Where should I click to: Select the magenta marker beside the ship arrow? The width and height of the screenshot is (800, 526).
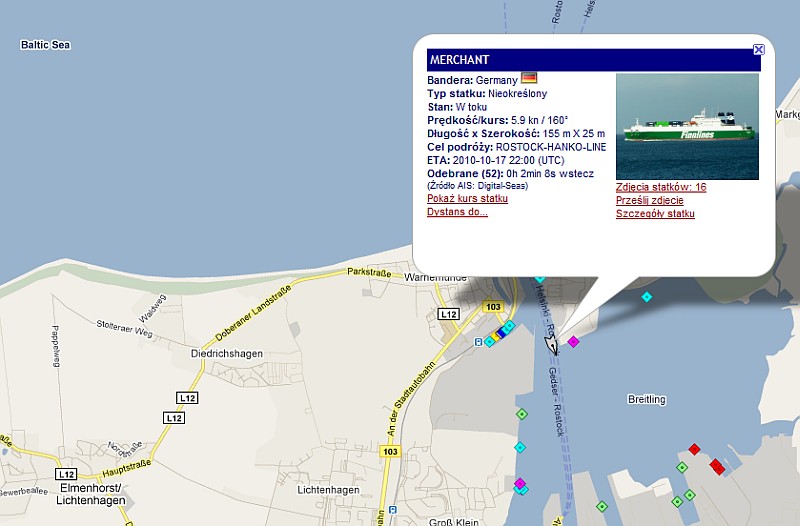coord(574,342)
